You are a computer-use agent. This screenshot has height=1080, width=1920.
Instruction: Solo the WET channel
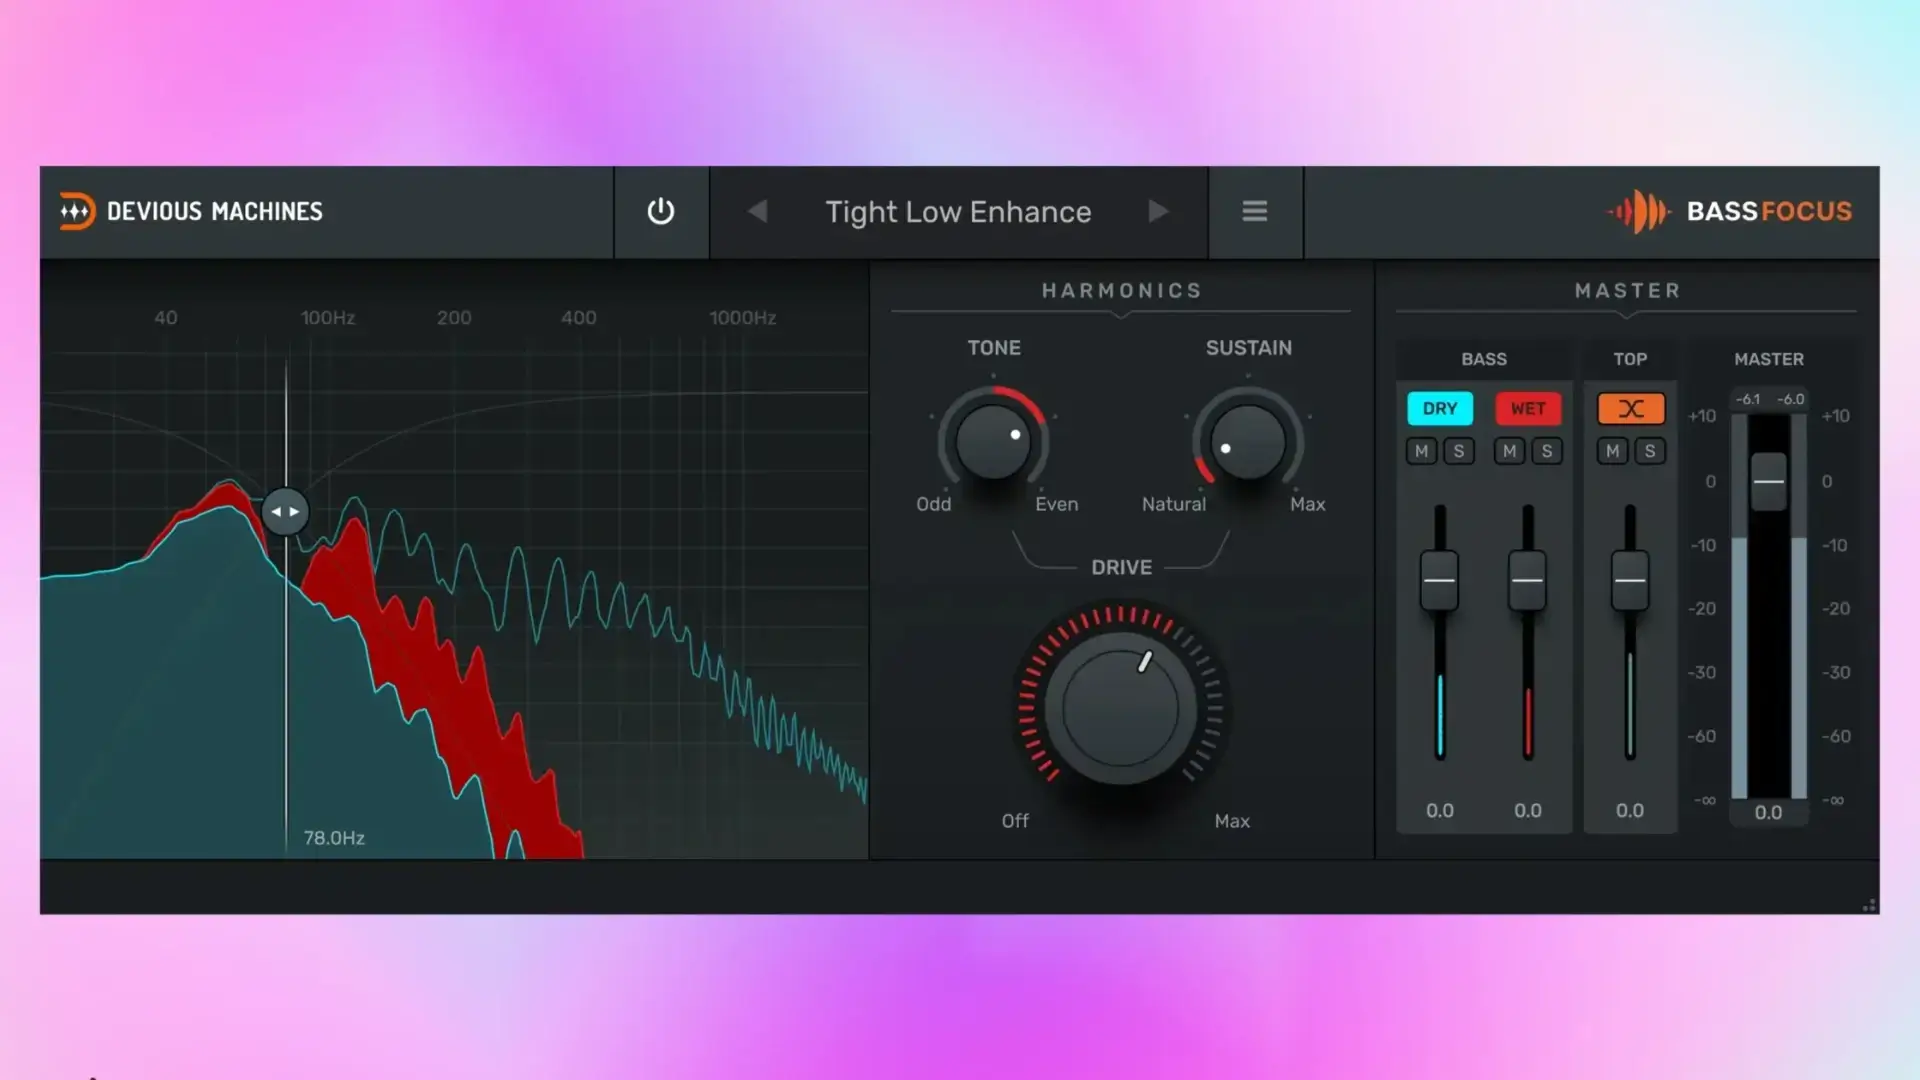(1546, 451)
